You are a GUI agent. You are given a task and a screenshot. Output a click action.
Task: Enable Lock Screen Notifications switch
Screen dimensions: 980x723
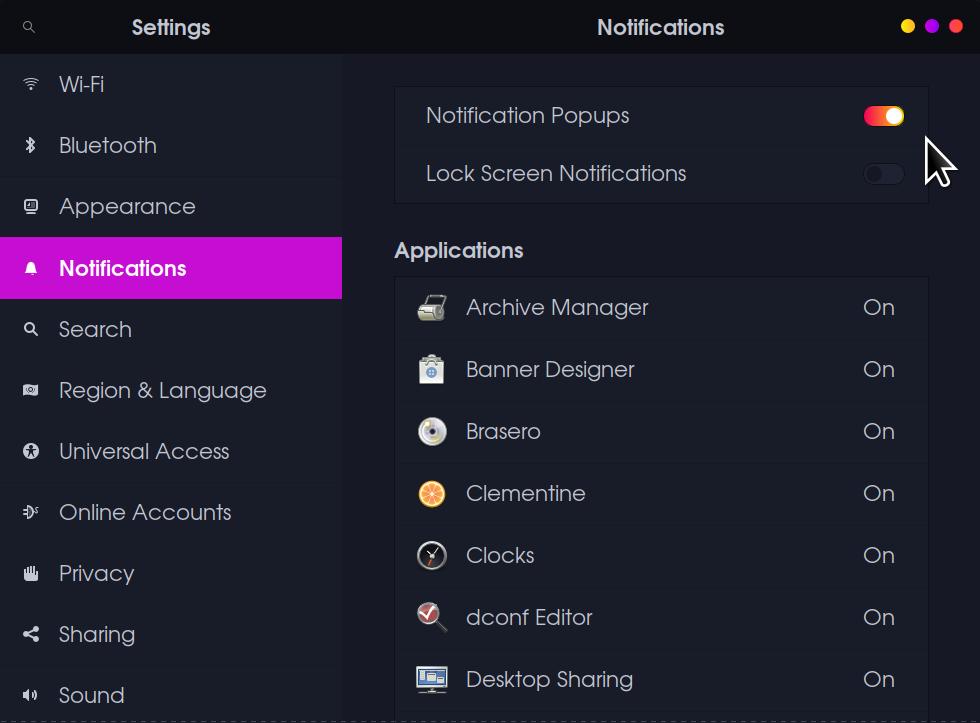[883, 174]
